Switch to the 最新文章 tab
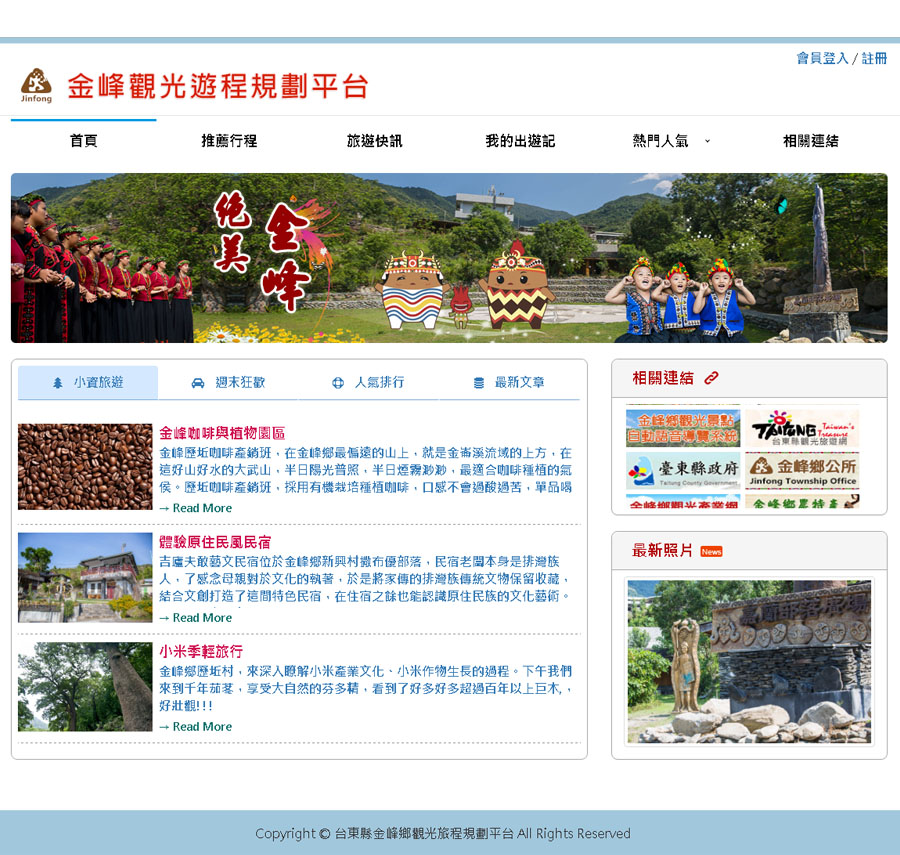The width and height of the screenshot is (900, 855). coord(509,382)
